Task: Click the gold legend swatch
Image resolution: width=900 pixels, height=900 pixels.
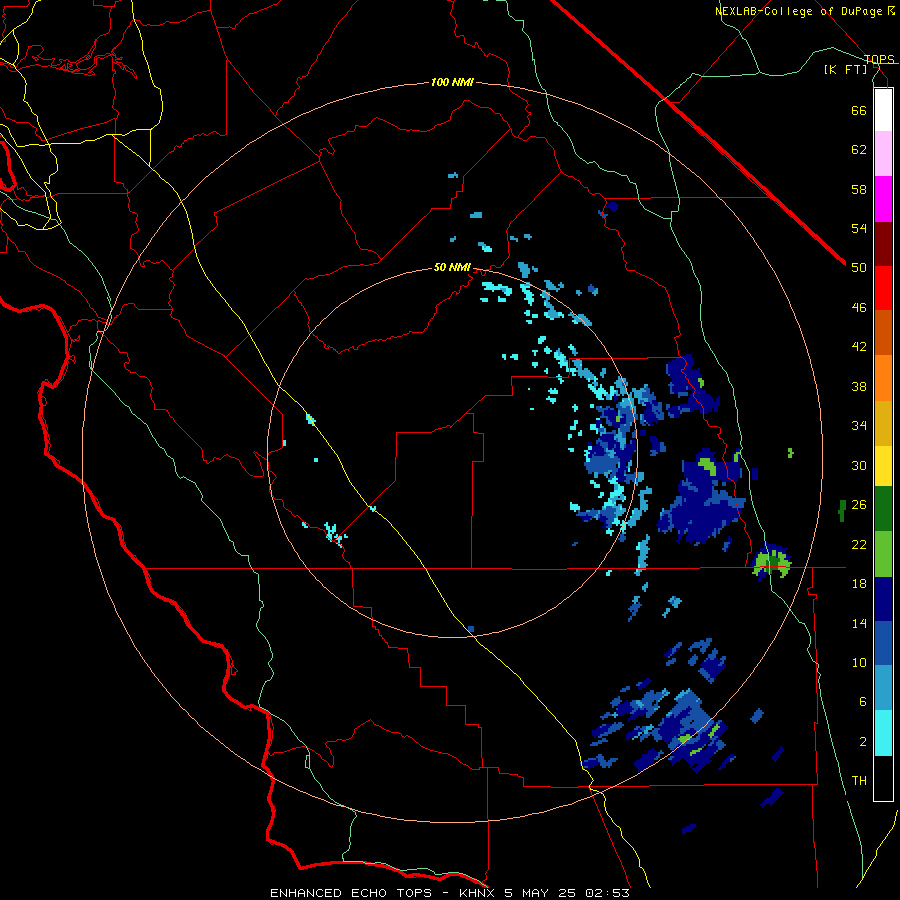Action: click(883, 423)
